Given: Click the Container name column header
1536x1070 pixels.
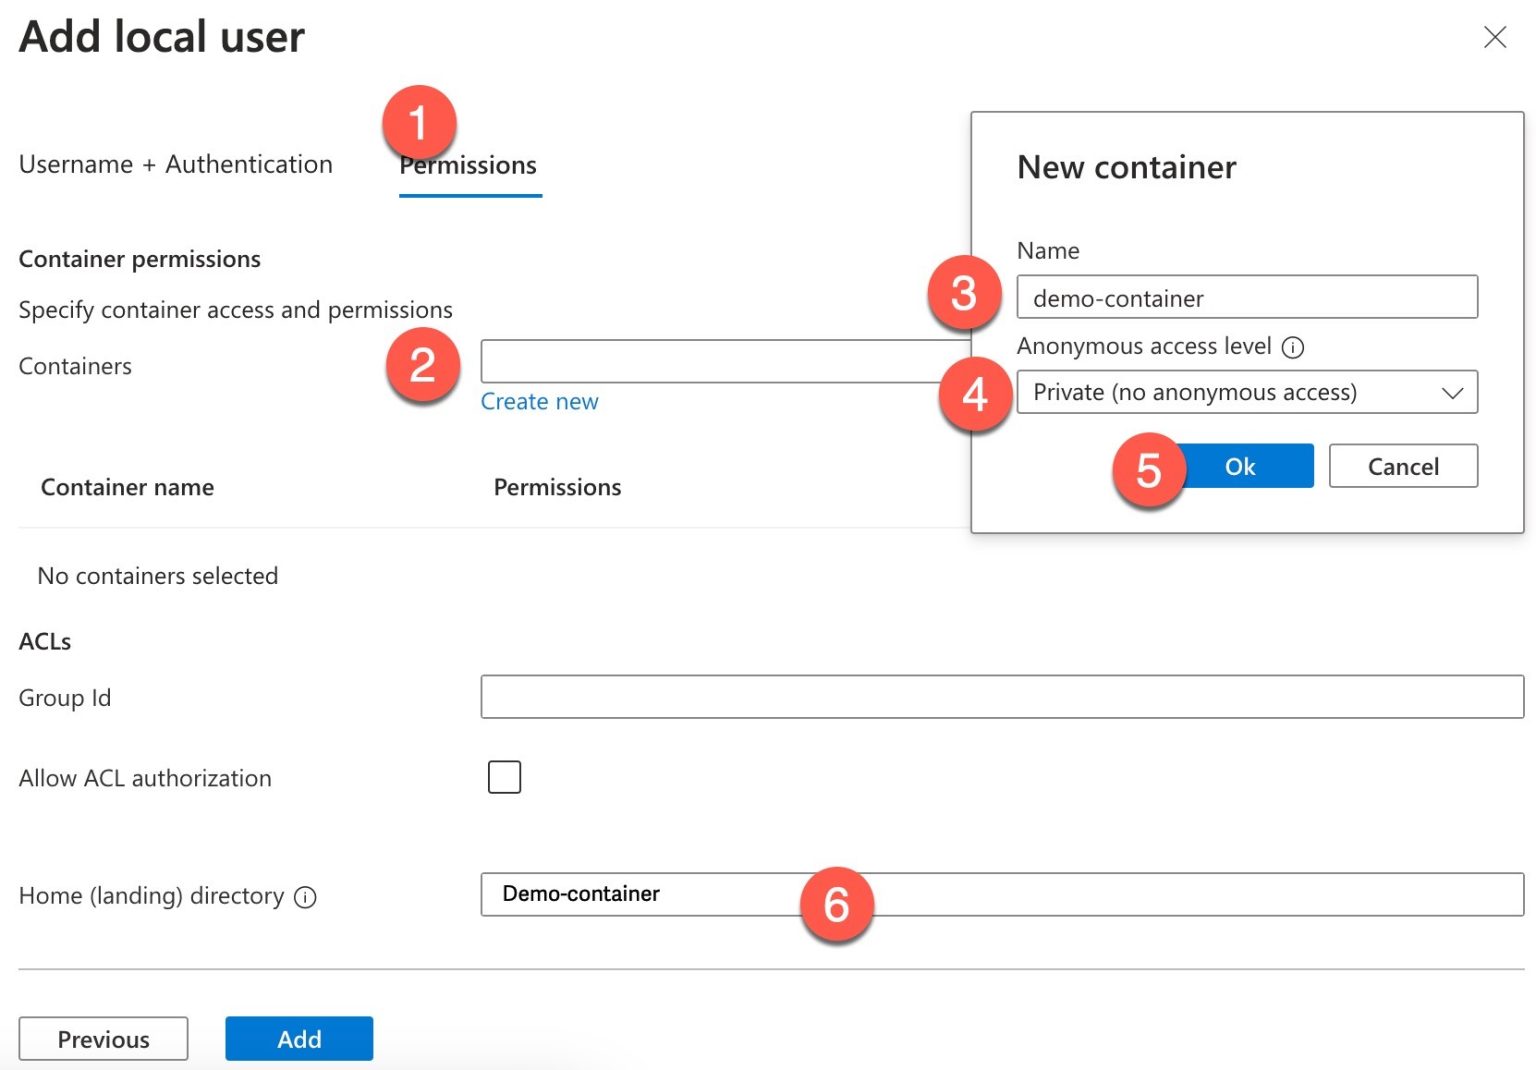Looking at the screenshot, I should pos(127,488).
